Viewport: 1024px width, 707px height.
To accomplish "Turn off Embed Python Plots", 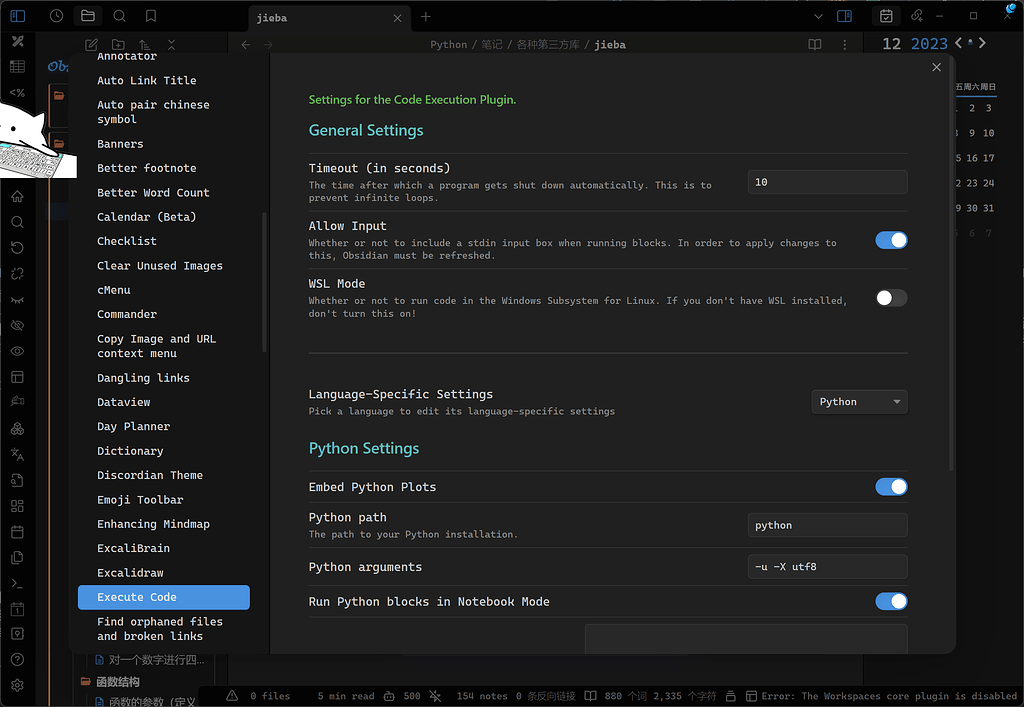I will (x=891, y=487).
